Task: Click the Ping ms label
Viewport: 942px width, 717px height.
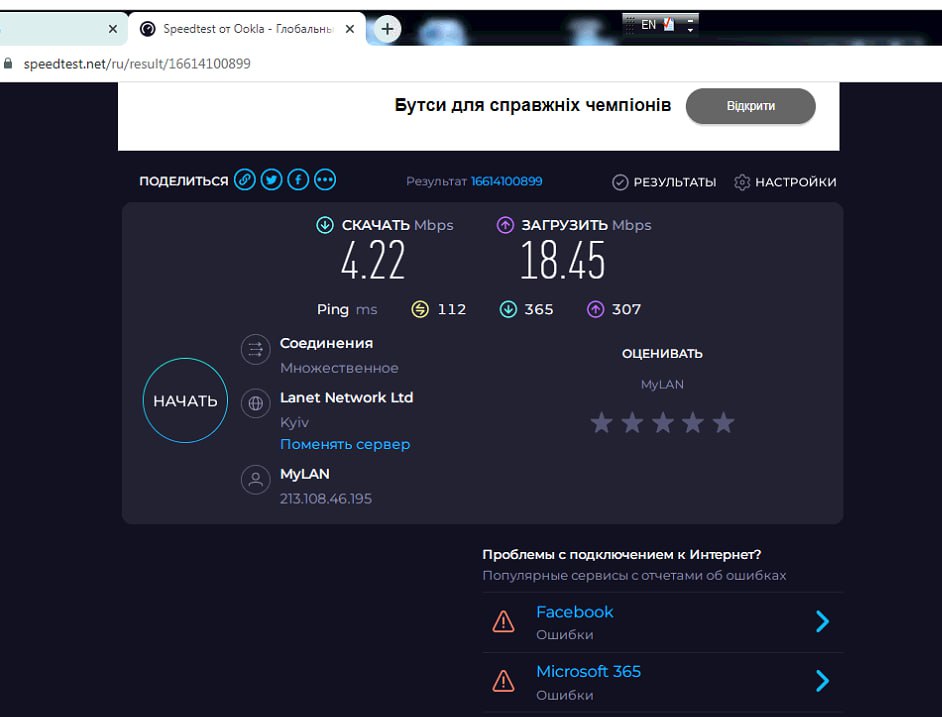Action: point(347,310)
